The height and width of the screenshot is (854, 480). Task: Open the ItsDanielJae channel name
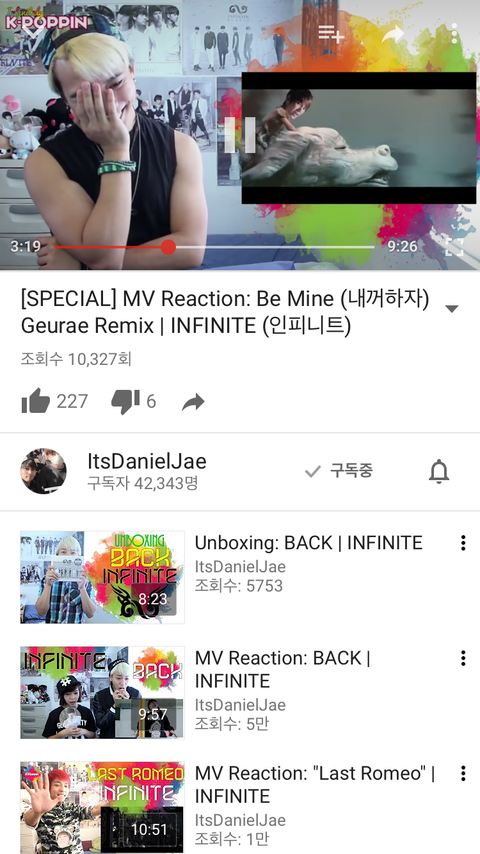tap(147, 461)
